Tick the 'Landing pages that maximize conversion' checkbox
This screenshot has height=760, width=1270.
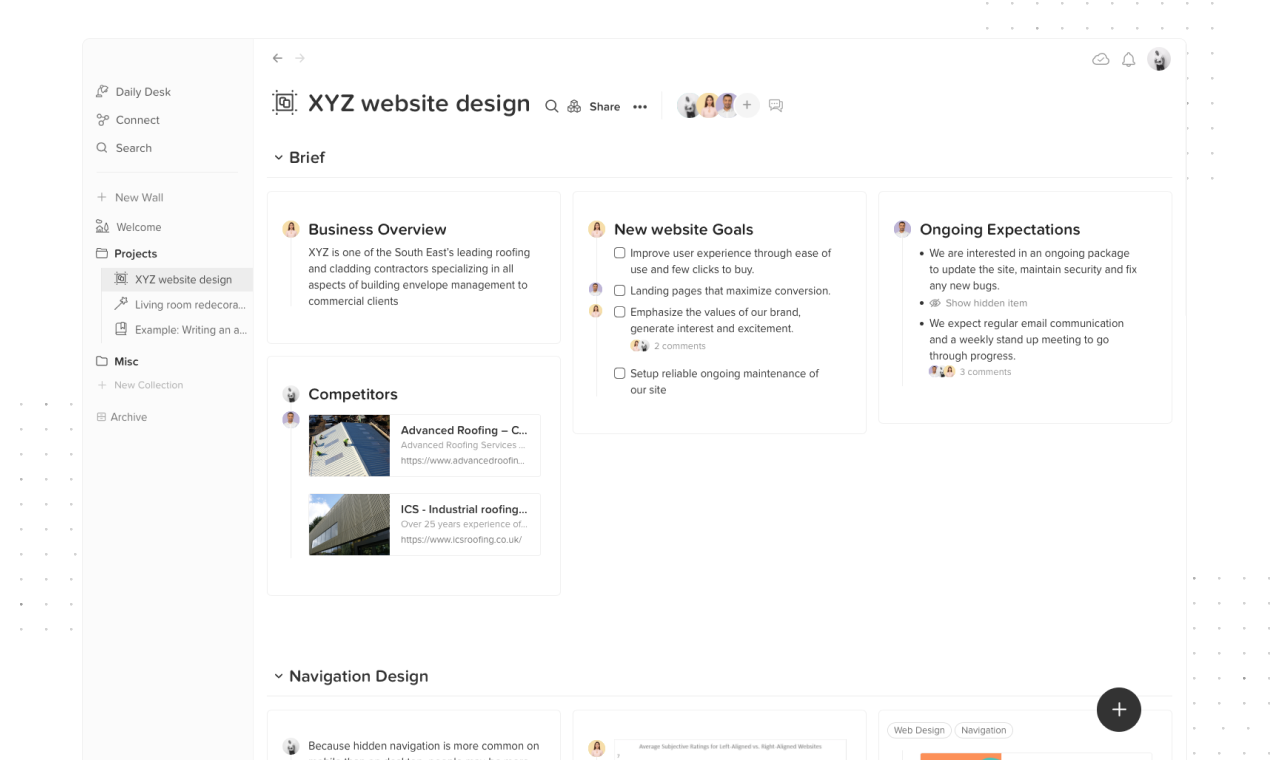click(x=620, y=291)
